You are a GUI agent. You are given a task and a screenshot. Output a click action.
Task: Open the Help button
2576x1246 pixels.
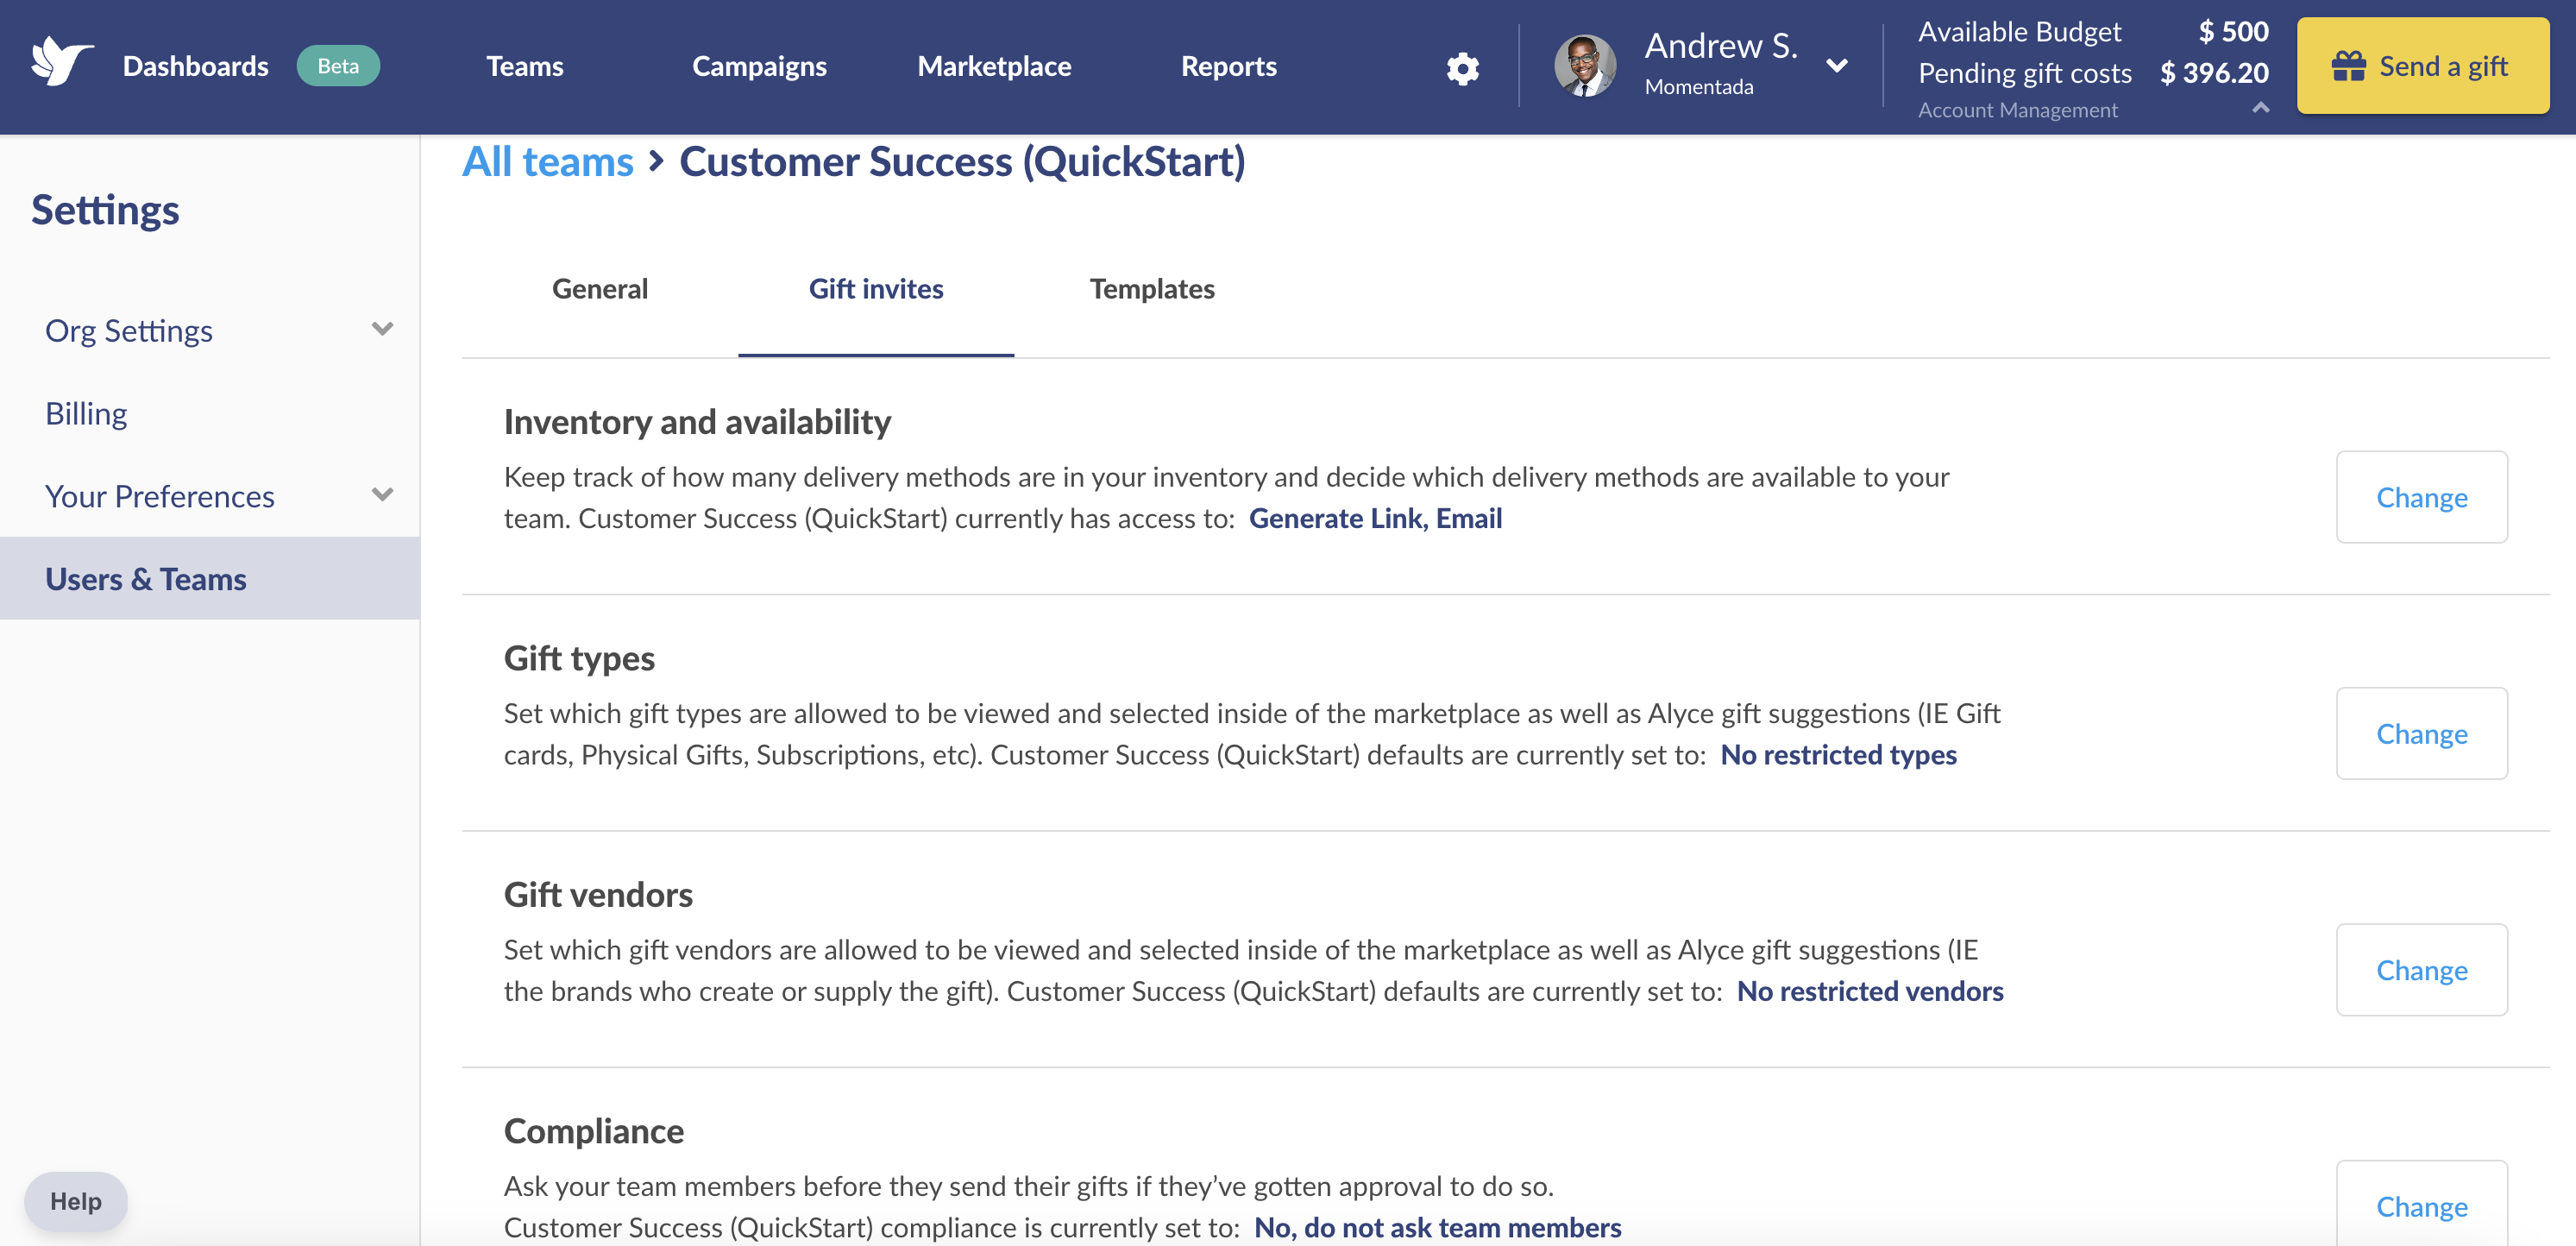pyautogui.click(x=76, y=1201)
